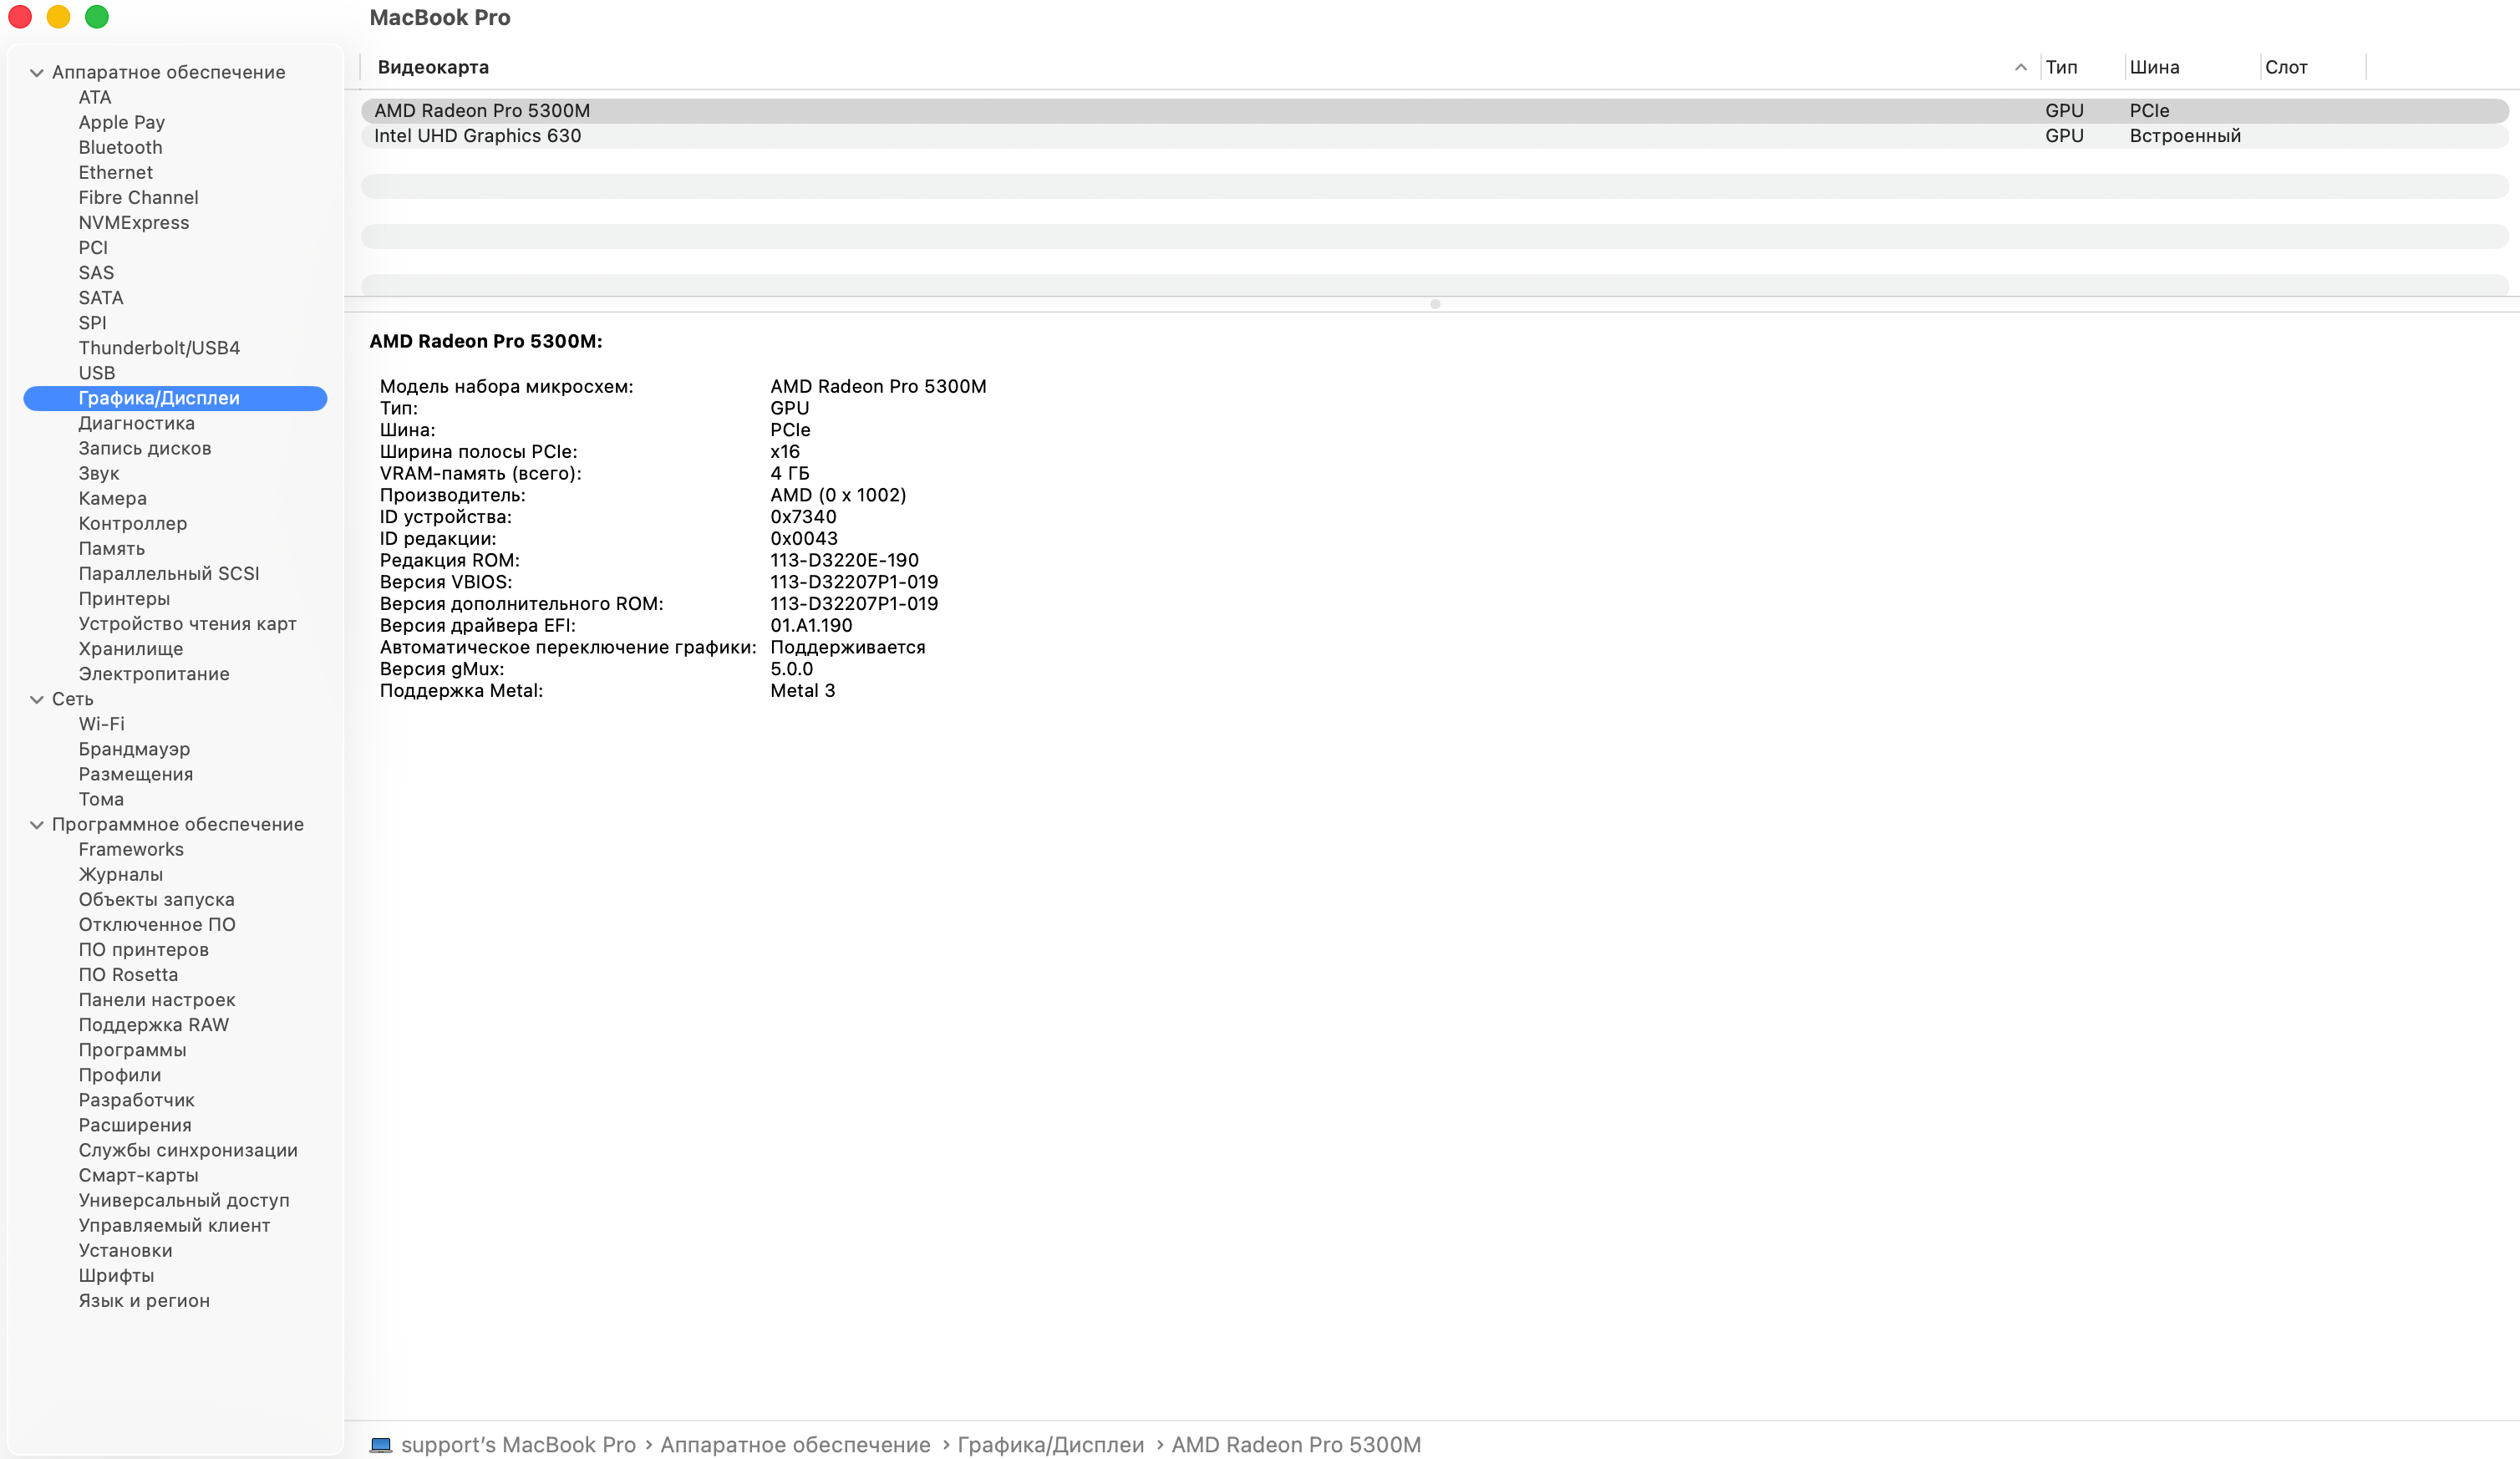Collapse the Программное обеспечение section
Screen dimensions: 2520x1459
click(37, 825)
